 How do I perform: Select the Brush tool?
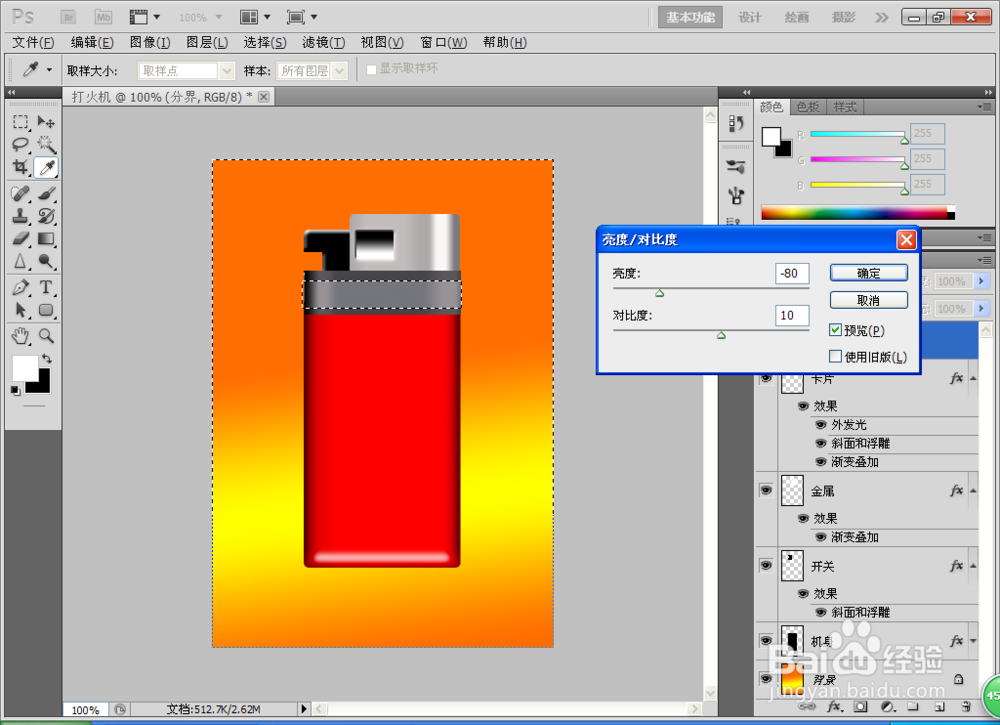coord(46,193)
